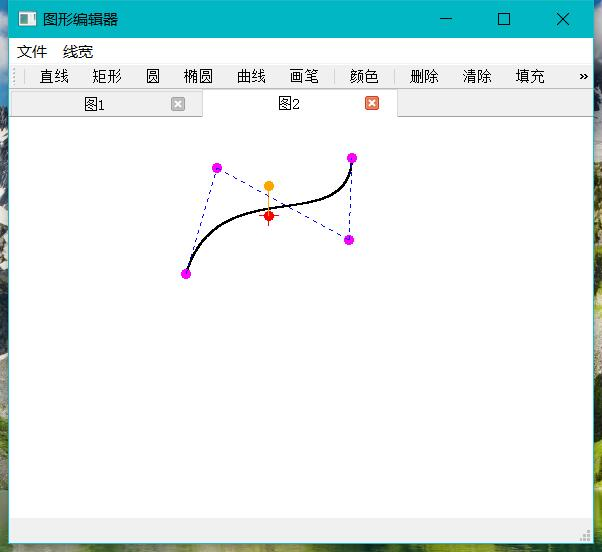Expand the toolbar overflow chevron
This screenshot has height=552, width=602.
pos(584,76)
